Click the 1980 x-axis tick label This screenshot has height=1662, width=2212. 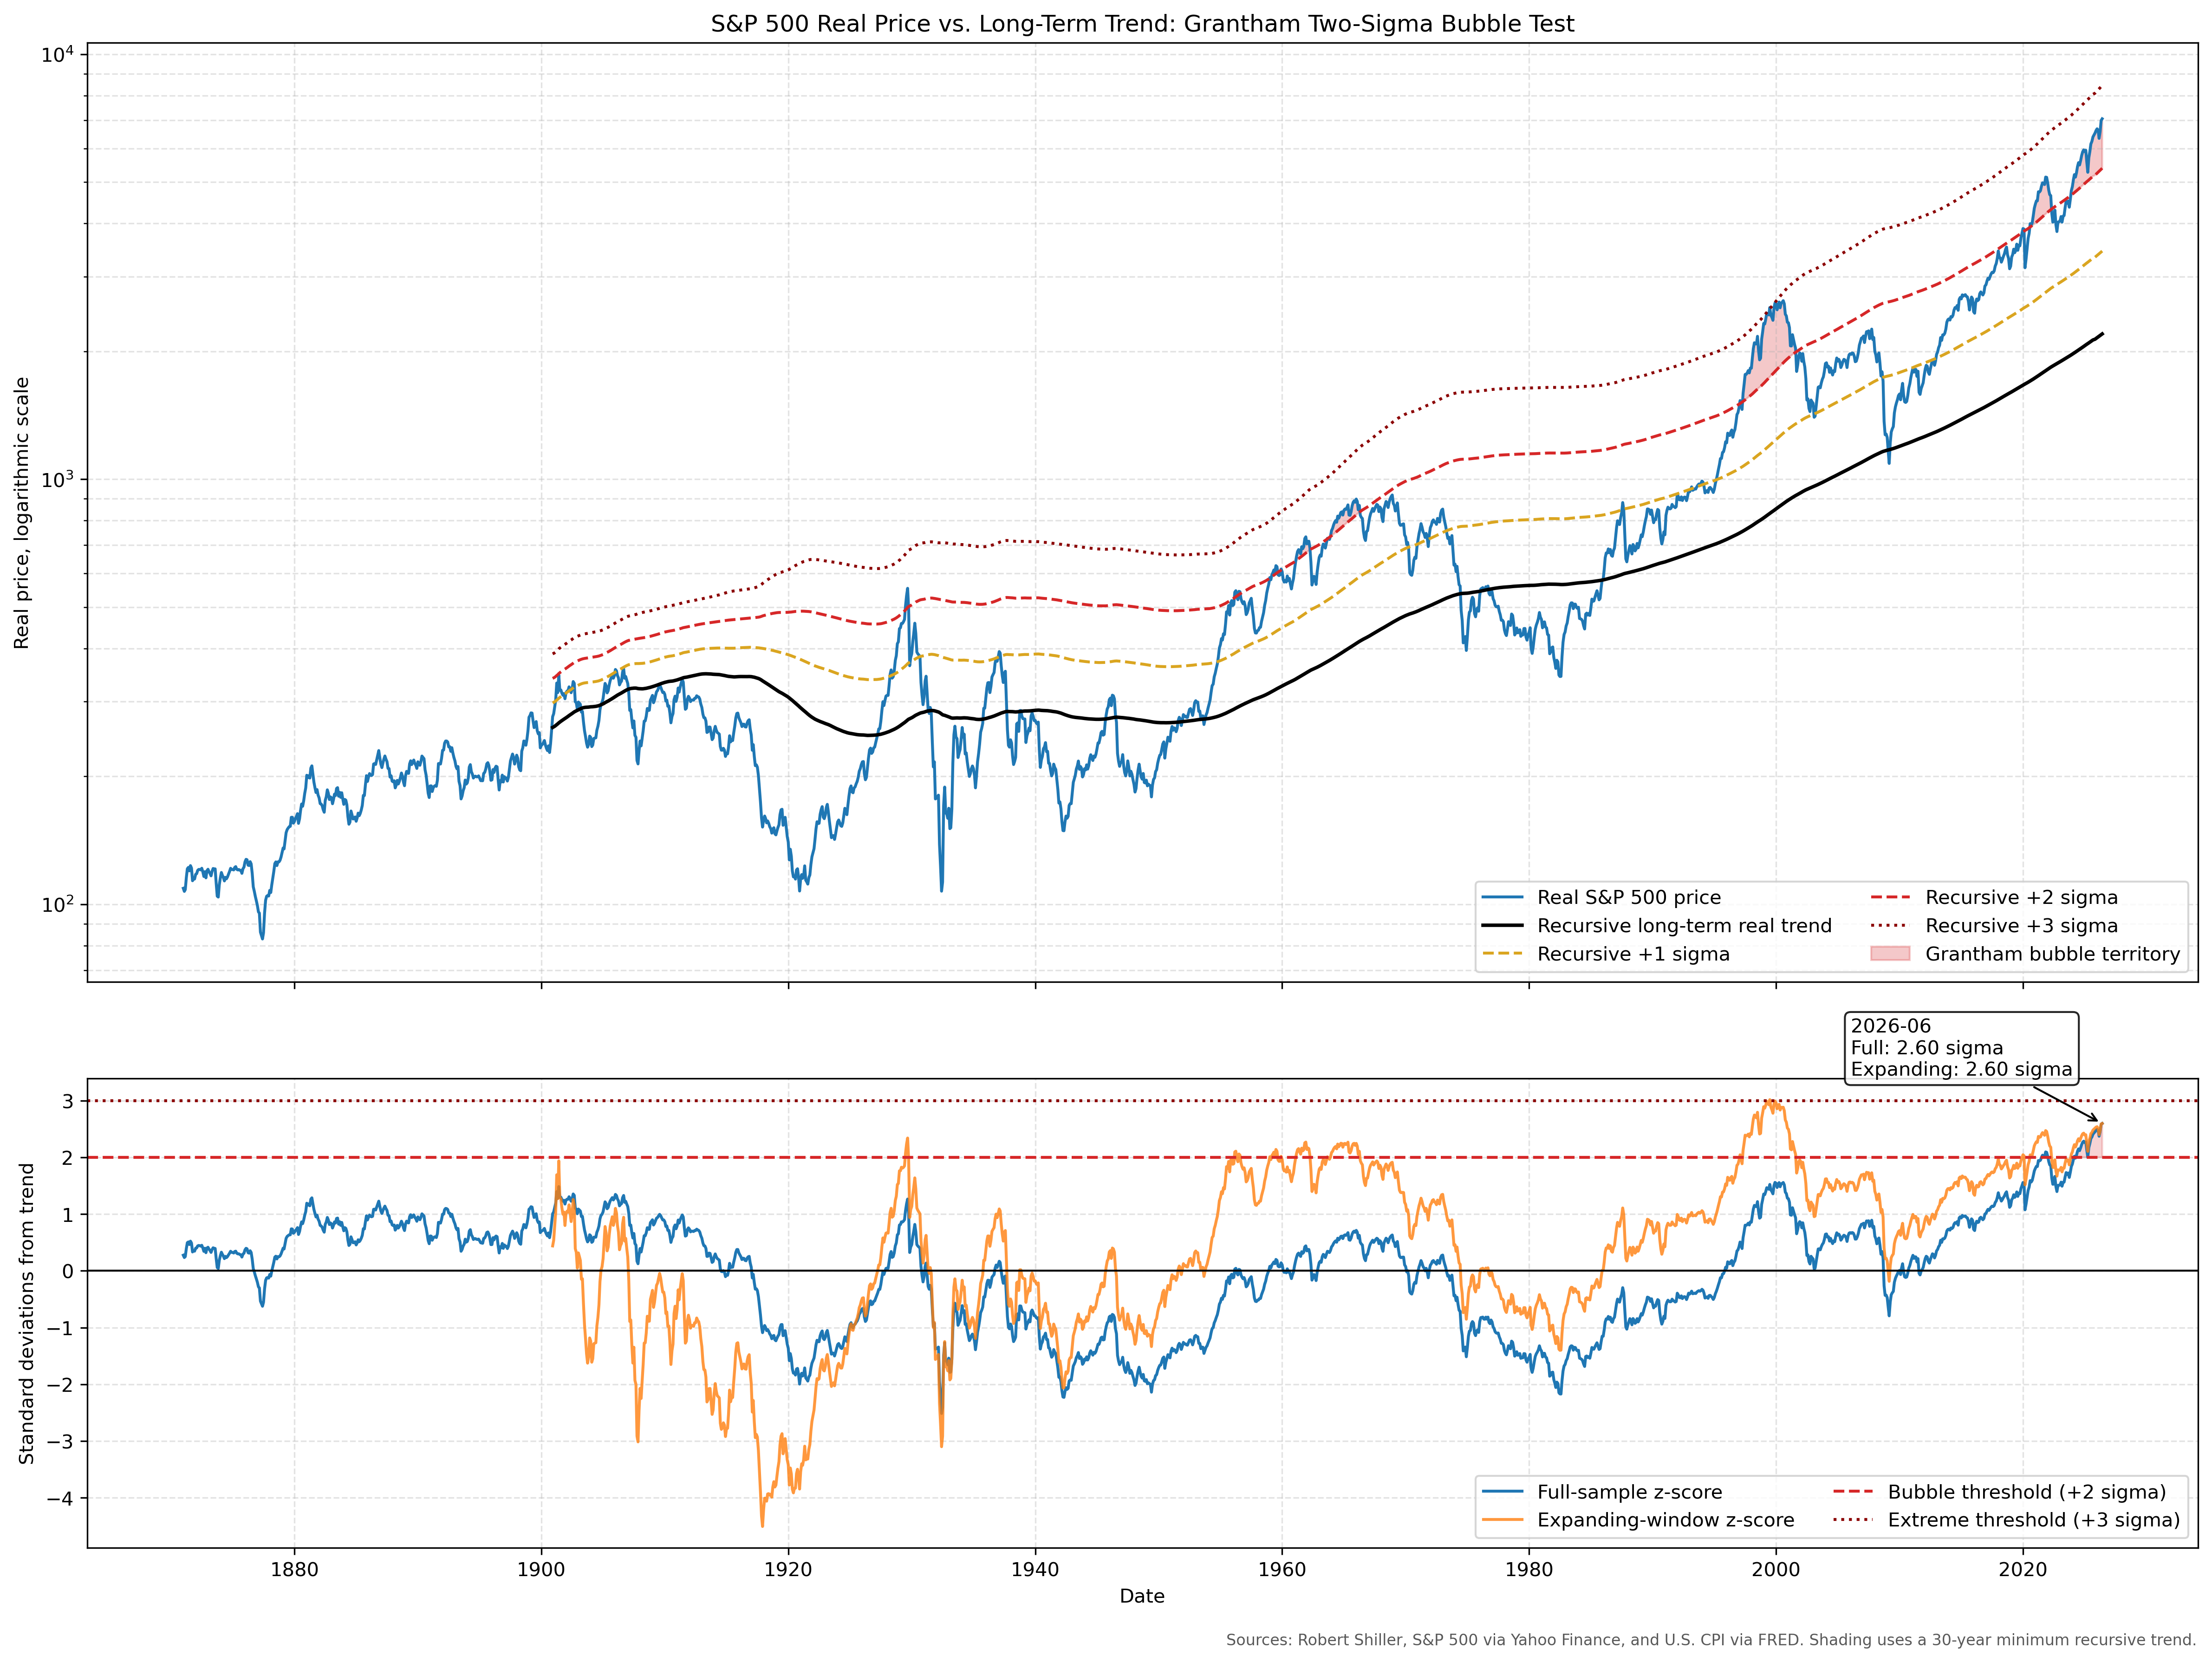point(1529,1570)
